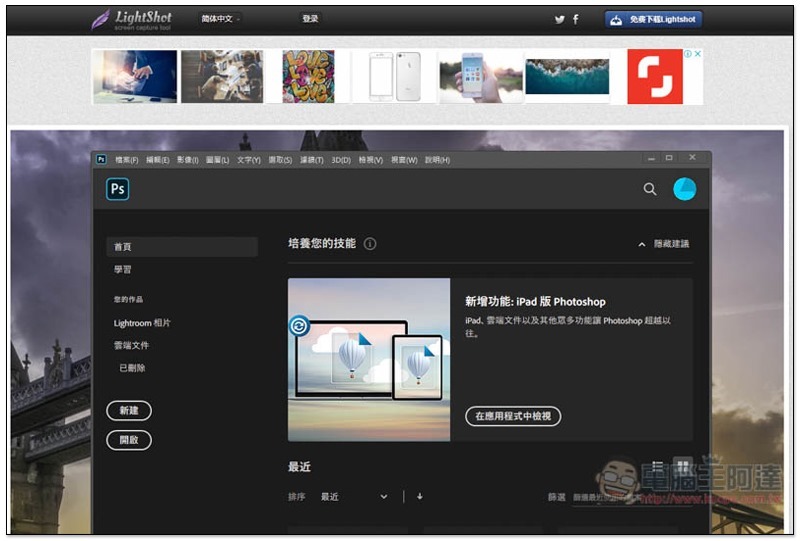
Task: Open the 3D(D) menu
Action: (341, 160)
